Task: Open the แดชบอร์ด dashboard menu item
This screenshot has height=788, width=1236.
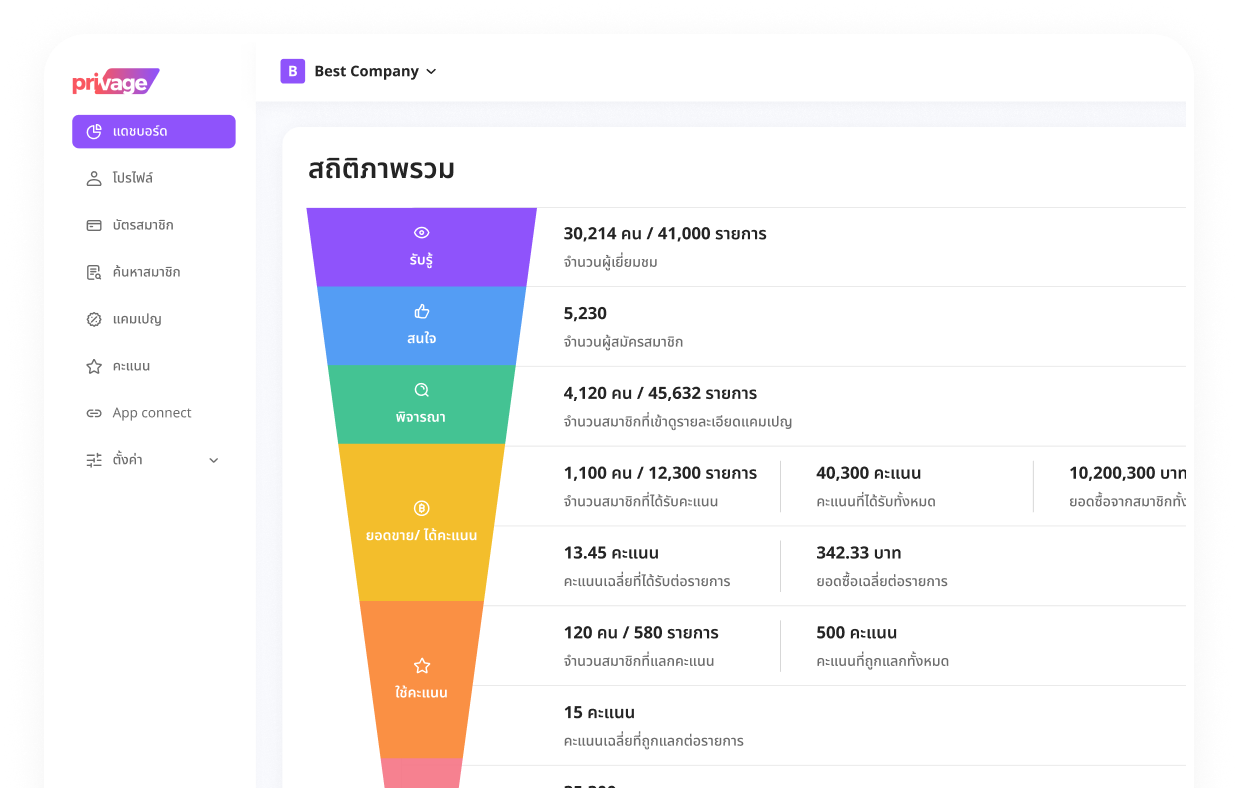Action: click(154, 132)
